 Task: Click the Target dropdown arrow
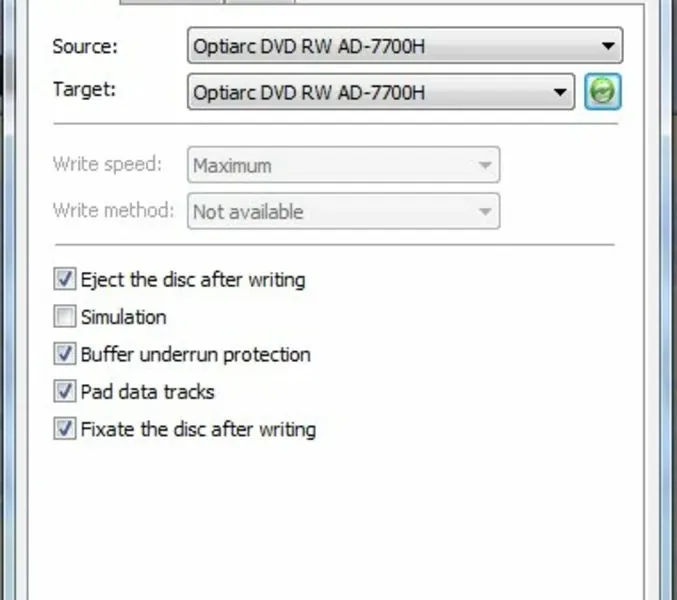(x=559, y=93)
